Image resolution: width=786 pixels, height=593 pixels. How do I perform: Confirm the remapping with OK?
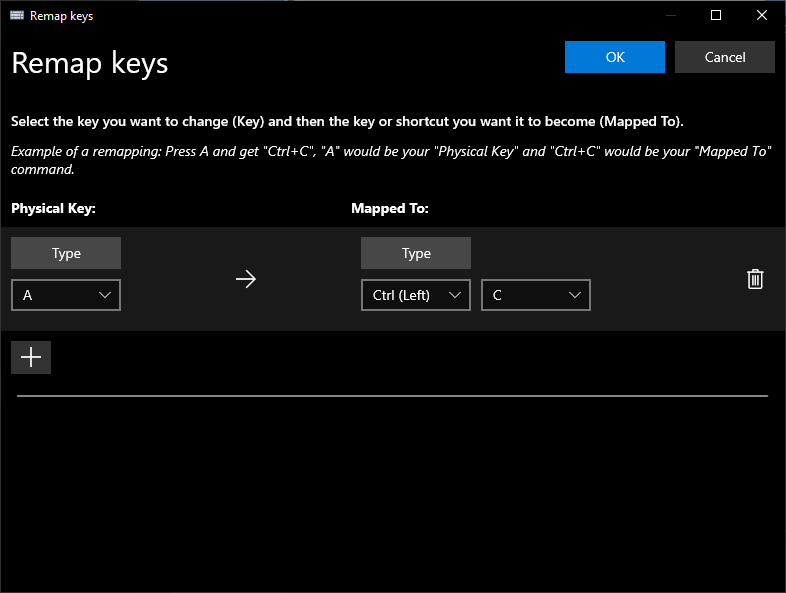pos(615,57)
